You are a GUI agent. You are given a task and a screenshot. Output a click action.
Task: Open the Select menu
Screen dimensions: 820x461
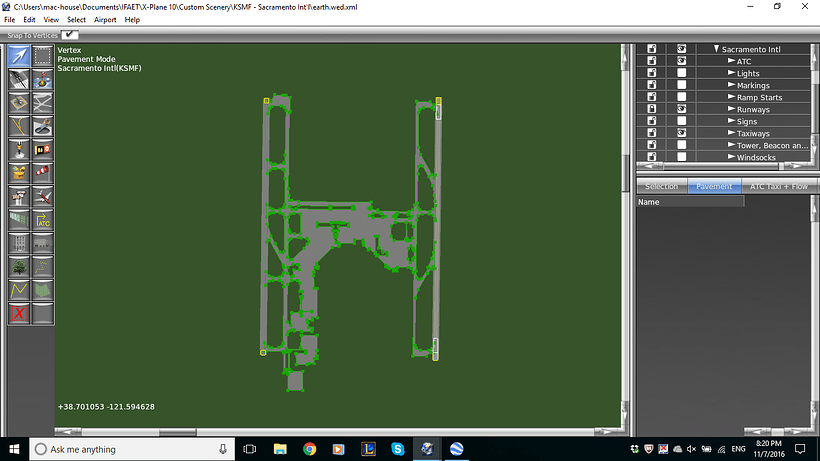tap(76, 20)
